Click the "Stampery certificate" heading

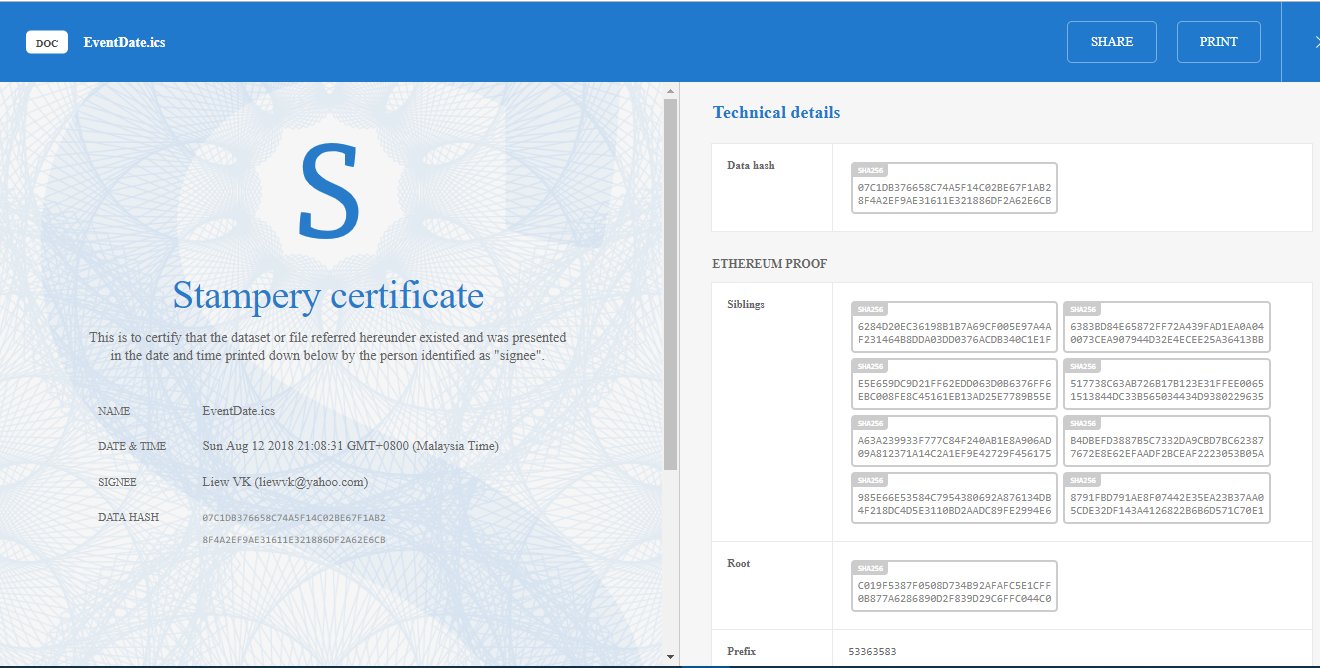[x=328, y=295]
